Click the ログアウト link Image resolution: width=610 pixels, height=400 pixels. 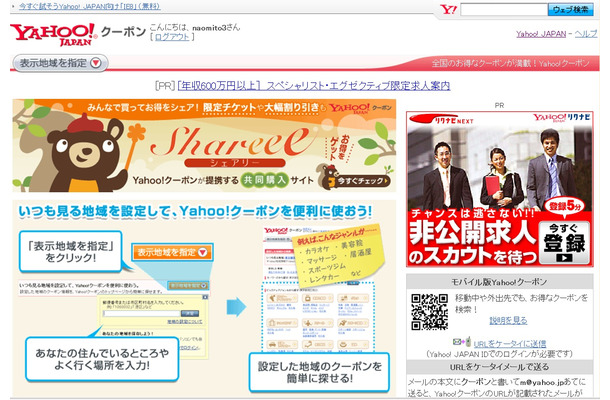tap(172, 37)
